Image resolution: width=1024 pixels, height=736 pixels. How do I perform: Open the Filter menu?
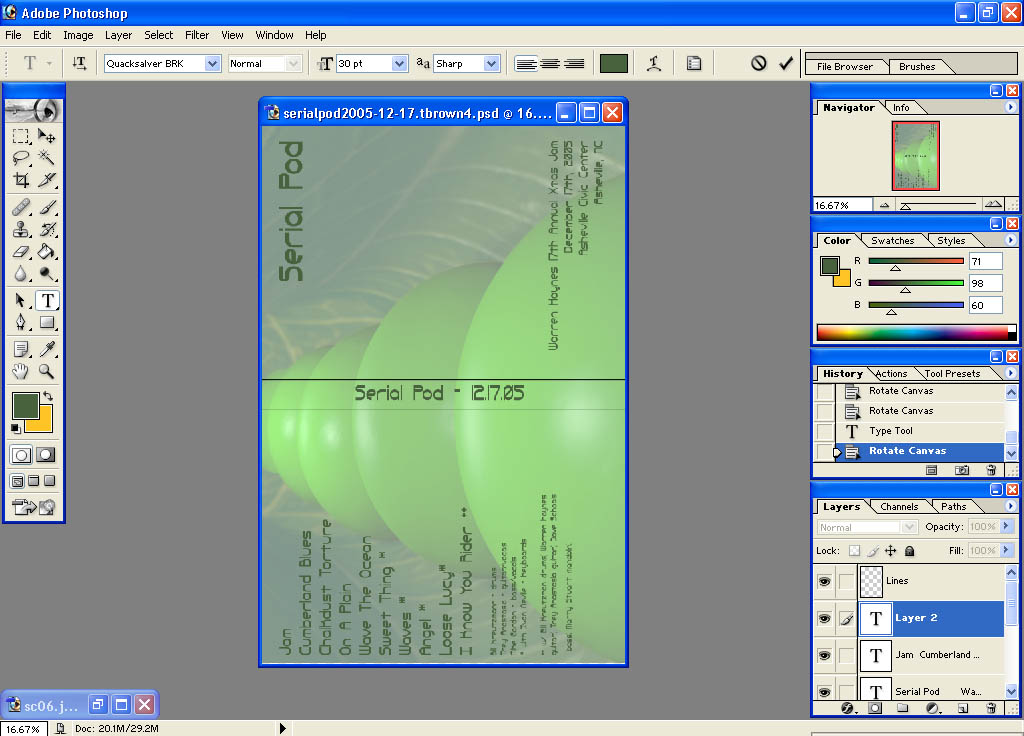[x=197, y=35]
